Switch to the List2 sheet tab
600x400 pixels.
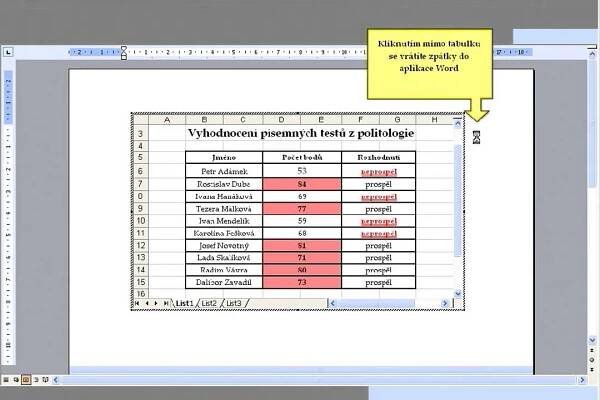pyautogui.click(x=208, y=303)
